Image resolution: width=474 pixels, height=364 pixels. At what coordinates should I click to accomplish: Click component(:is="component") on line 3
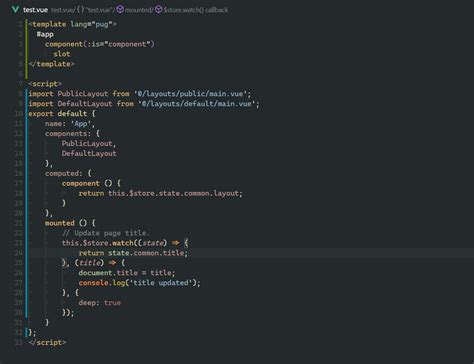point(100,44)
